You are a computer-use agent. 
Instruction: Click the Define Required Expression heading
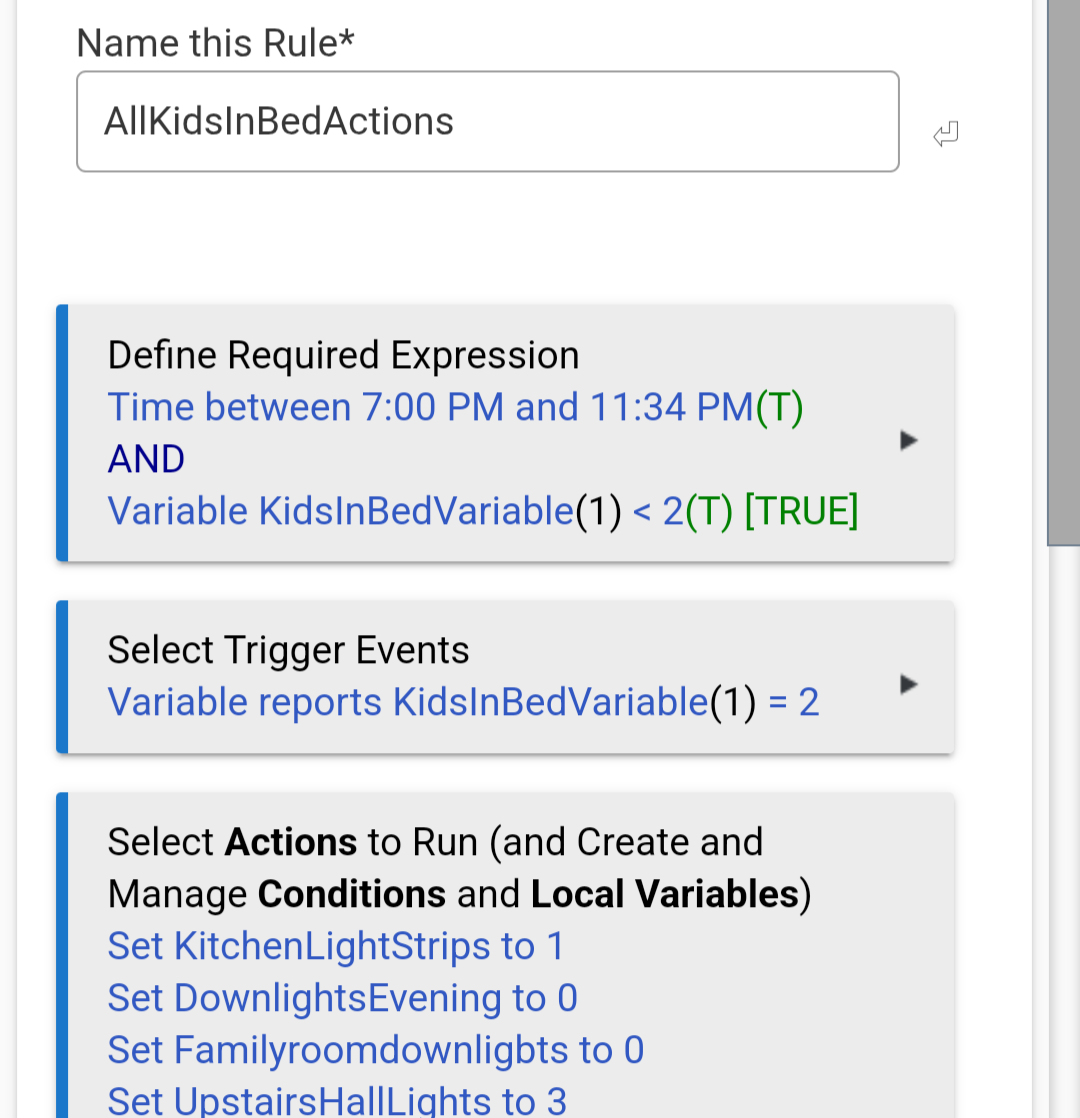coord(343,356)
